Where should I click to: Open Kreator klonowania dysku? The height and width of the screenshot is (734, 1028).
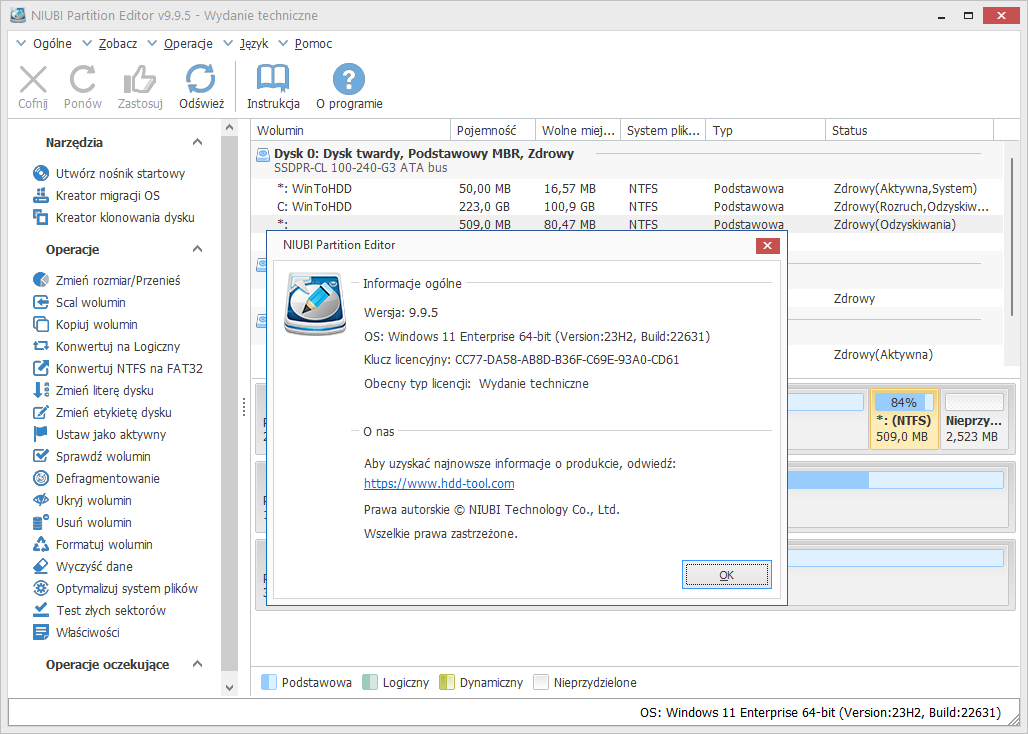click(114, 218)
